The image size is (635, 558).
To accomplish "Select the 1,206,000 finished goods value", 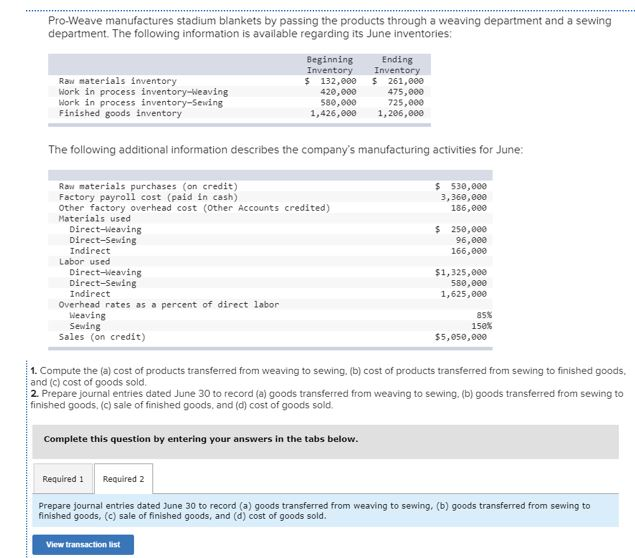I will [401, 113].
